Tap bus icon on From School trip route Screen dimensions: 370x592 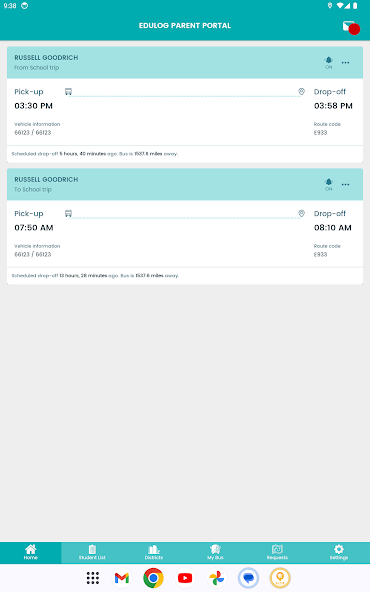coord(68,91)
